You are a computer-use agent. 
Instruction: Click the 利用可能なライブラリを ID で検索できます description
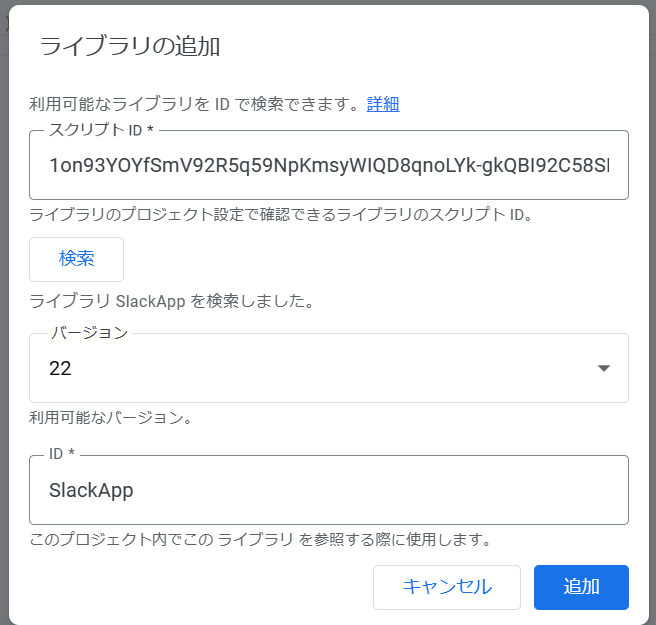[194, 104]
